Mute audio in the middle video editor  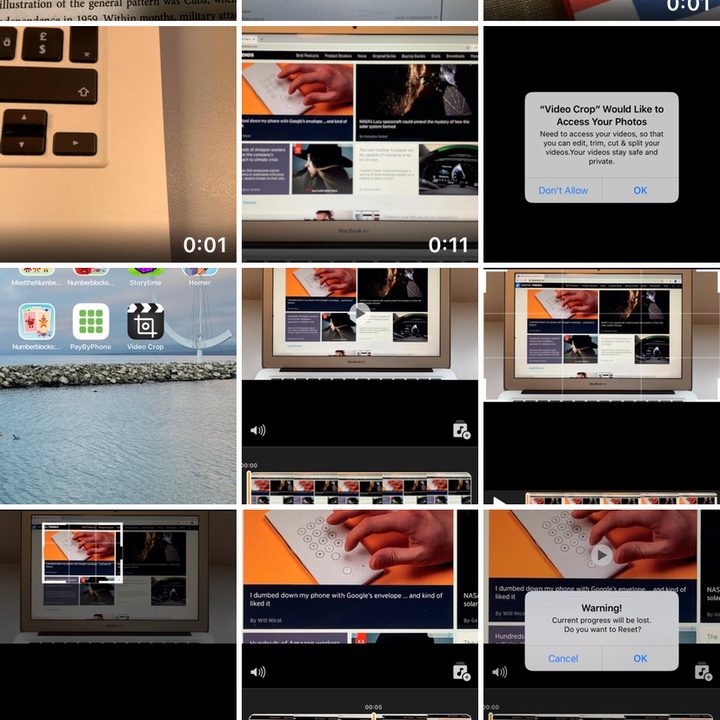pyautogui.click(x=258, y=430)
